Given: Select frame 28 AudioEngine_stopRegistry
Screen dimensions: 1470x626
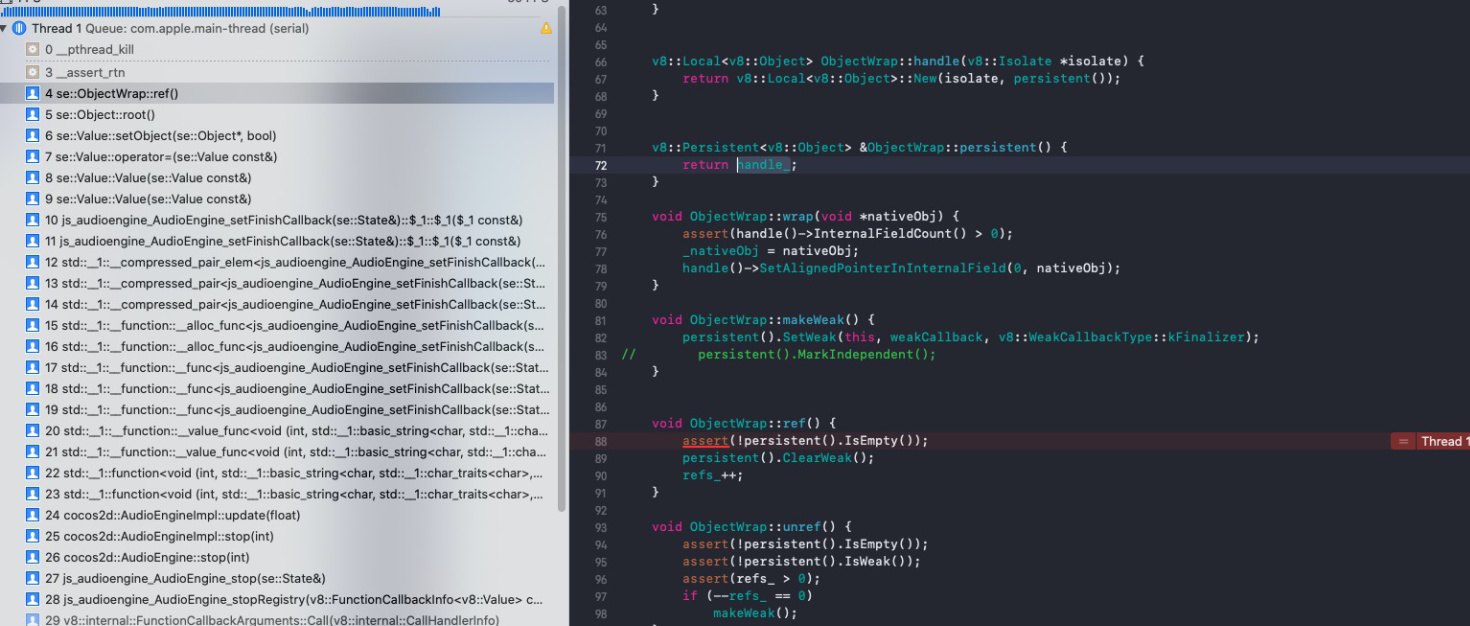Looking at the screenshot, I should pyautogui.click(x=277, y=599).
